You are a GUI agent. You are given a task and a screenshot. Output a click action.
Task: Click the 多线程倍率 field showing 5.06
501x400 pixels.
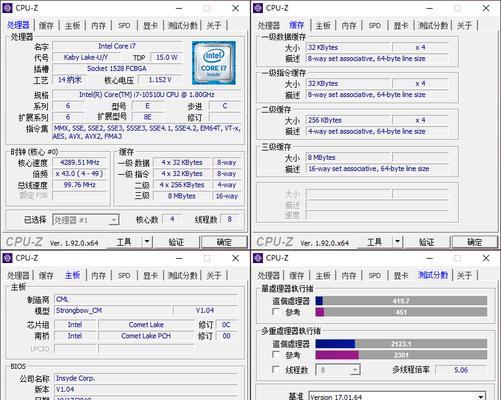(461, 370)
